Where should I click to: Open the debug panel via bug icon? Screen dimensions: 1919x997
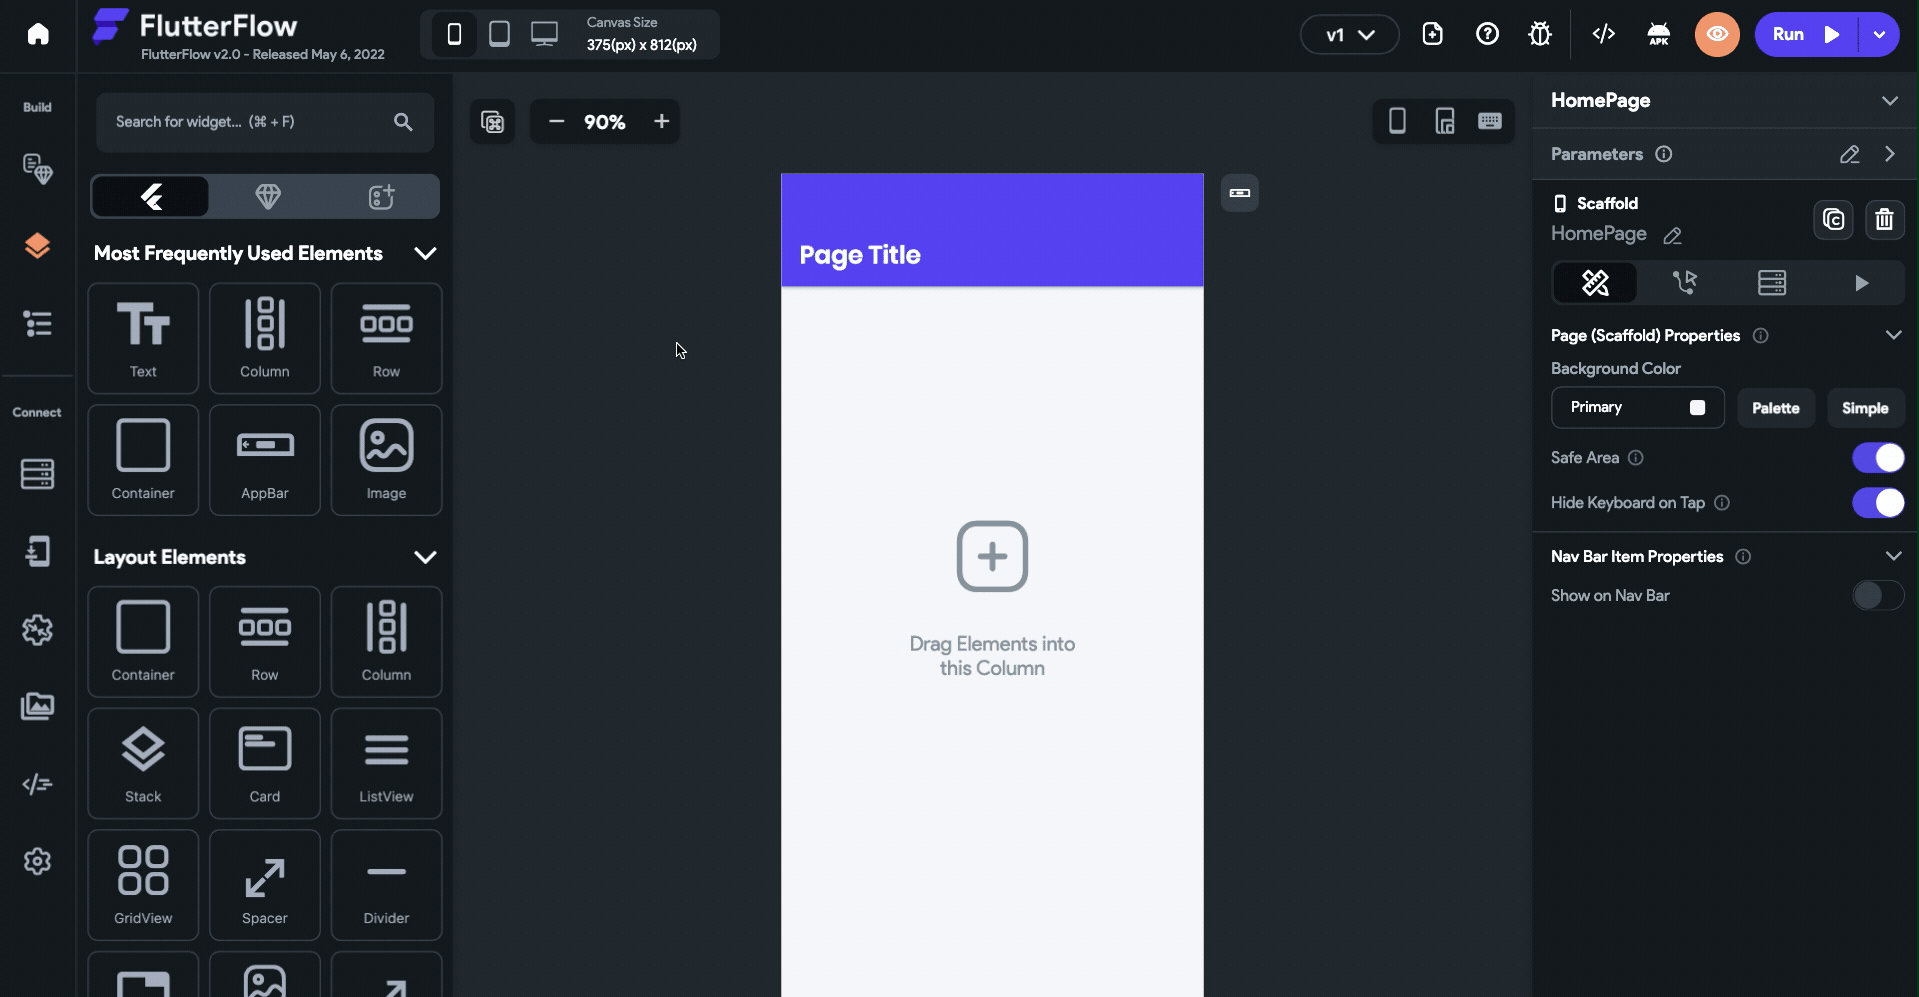pos(1541,33)
